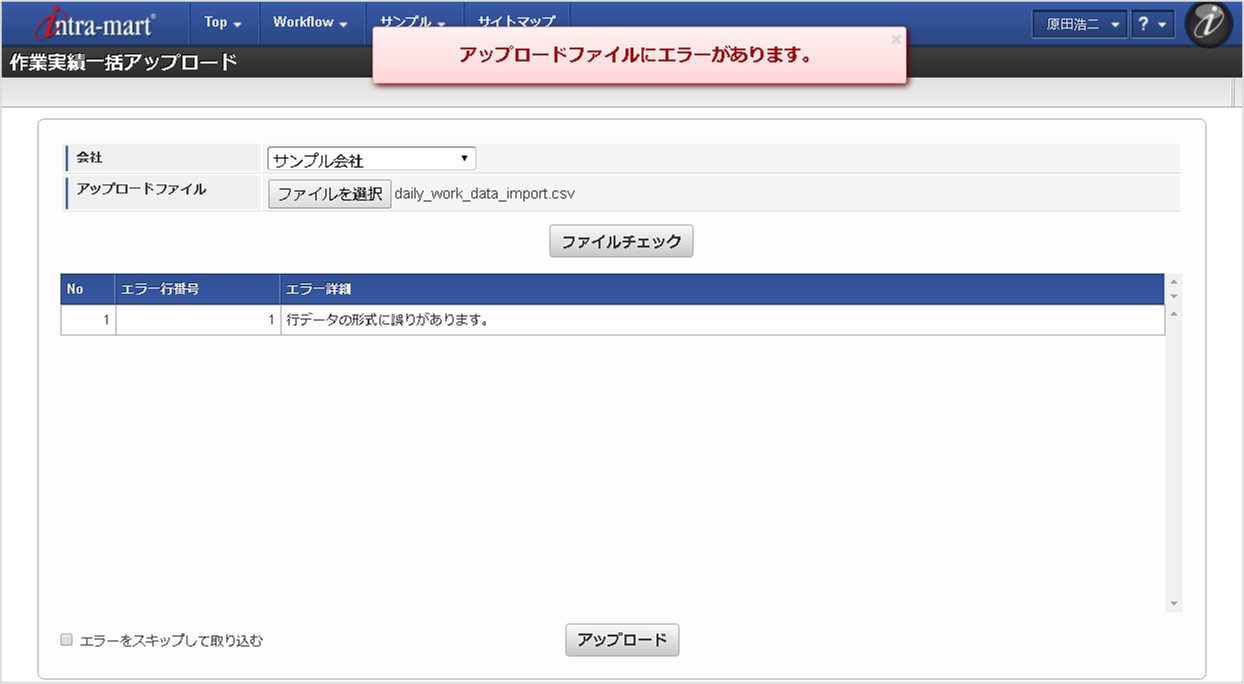The height and width of the screenshot is (684, 1244).
Task: Expand the 原田浩二 user dropdown
Action: click(1080, 24)
